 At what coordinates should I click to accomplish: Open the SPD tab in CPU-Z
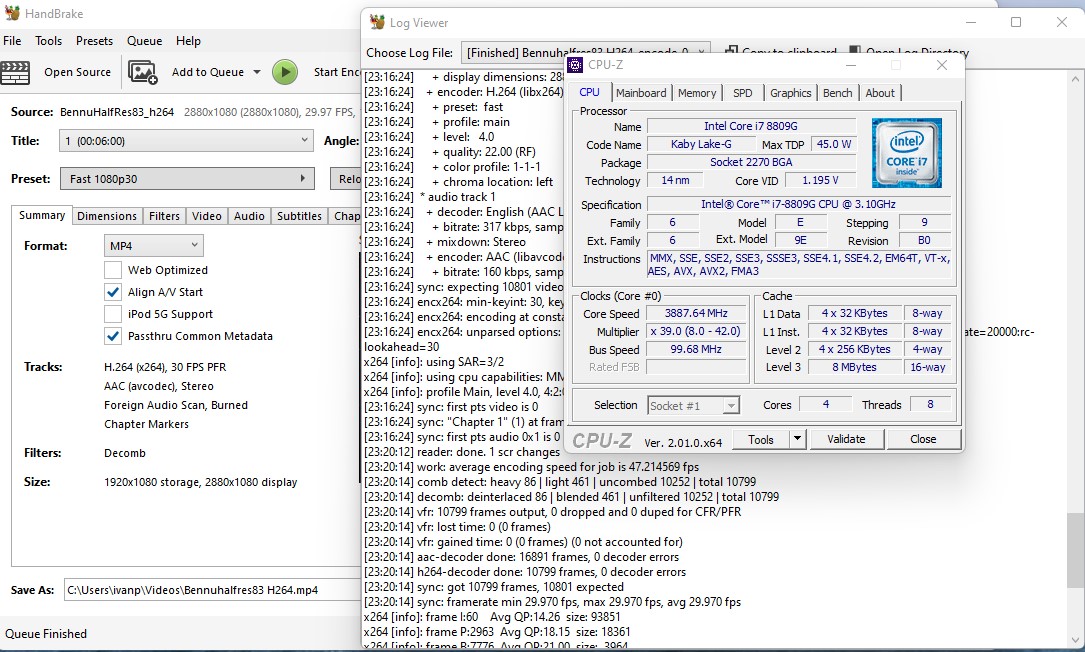(742, 93)
